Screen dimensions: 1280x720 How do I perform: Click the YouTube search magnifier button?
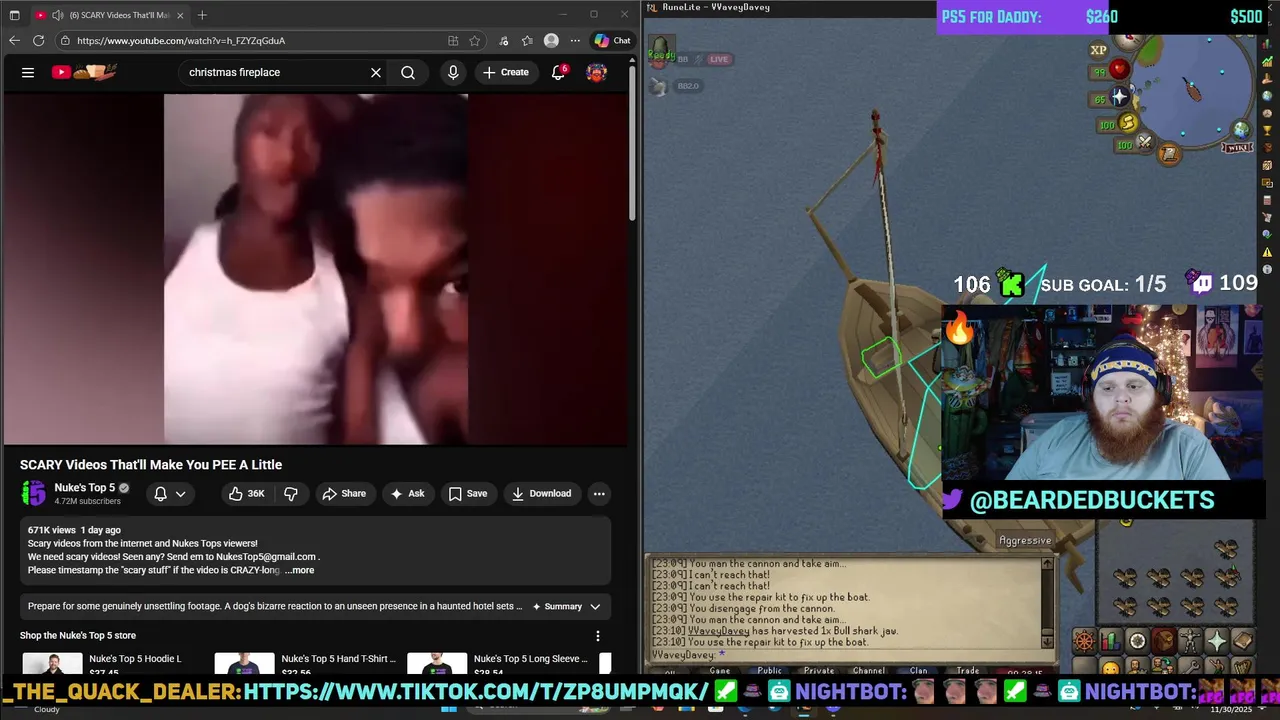coord(408,72)
